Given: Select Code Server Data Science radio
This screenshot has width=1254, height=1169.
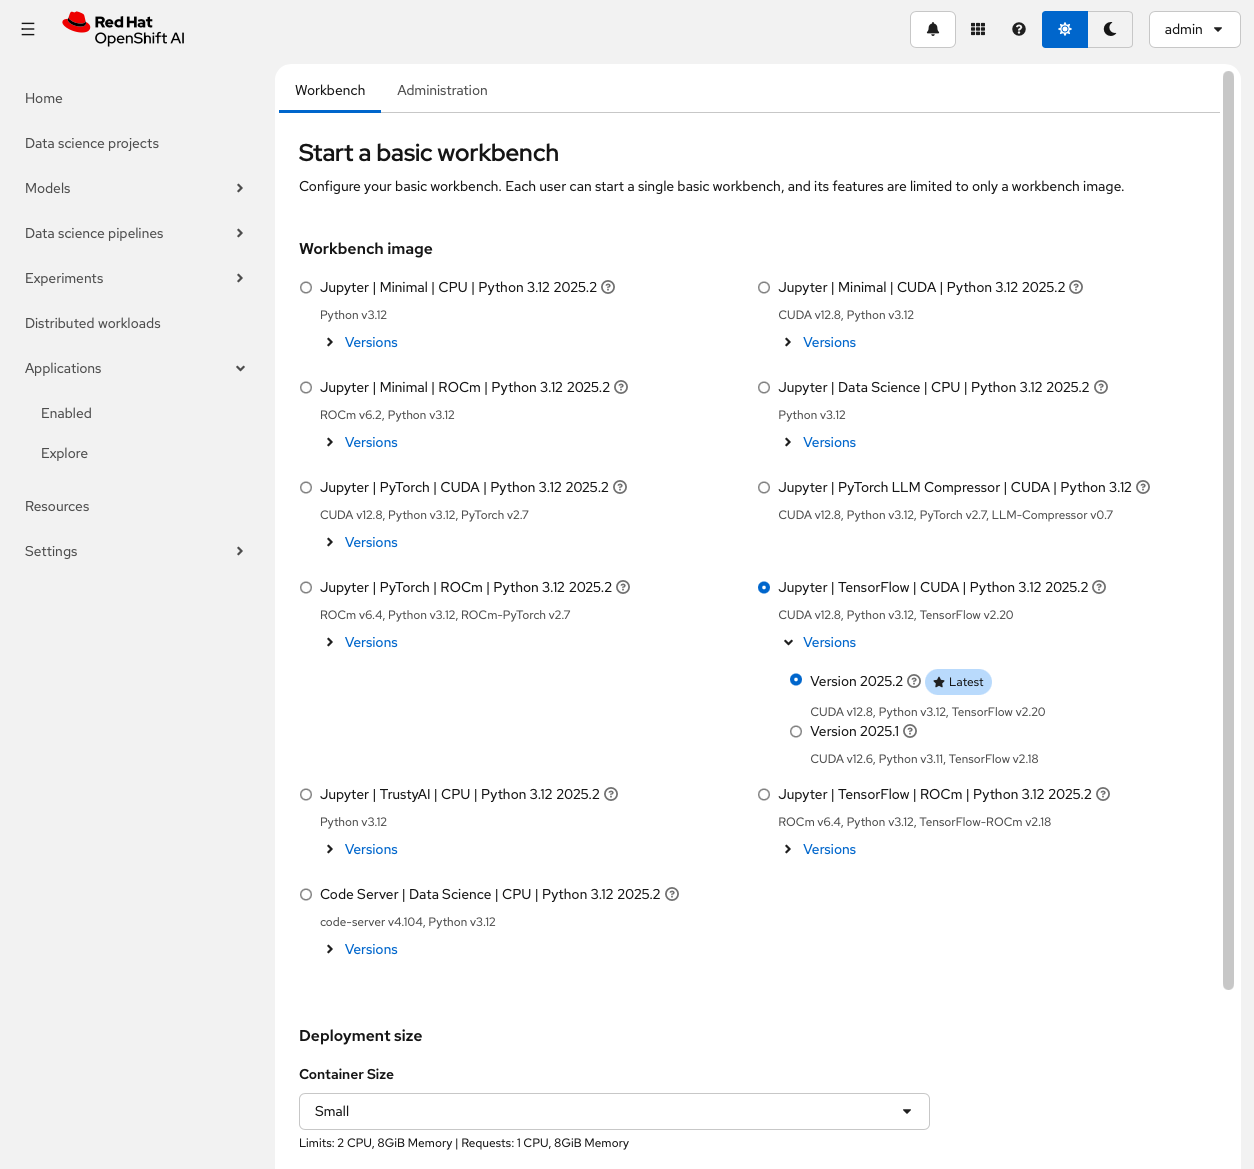Looking at the screenshot, I should [306, 894].
